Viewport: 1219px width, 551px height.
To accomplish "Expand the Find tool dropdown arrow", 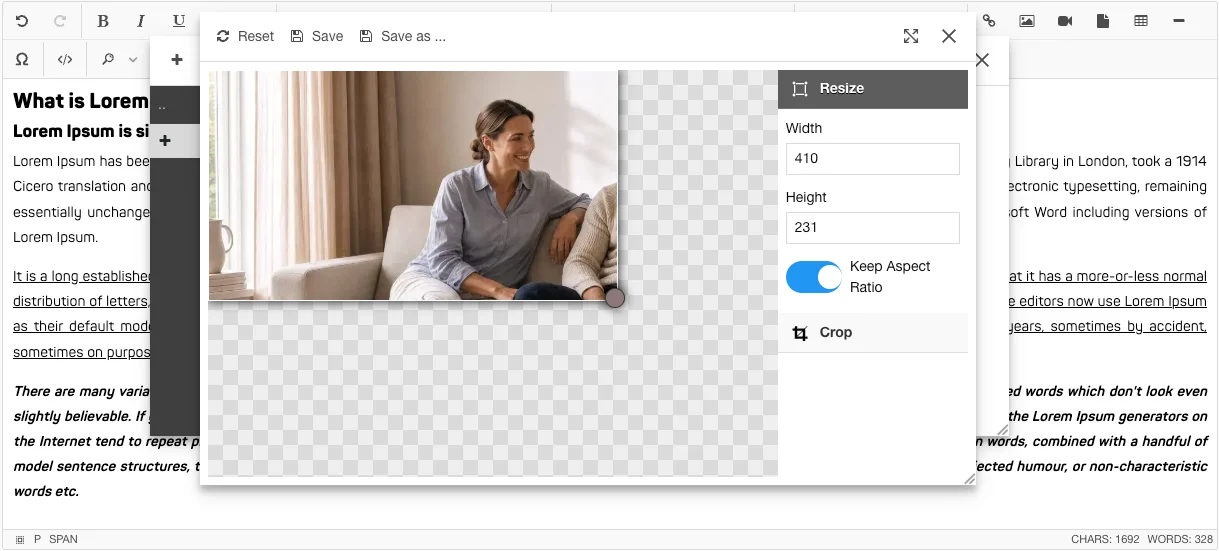I will [133, 60].
